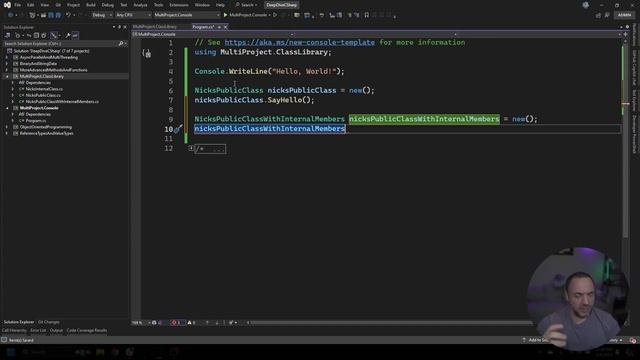Expand the collapsed code region on line 12

point(191,149)
